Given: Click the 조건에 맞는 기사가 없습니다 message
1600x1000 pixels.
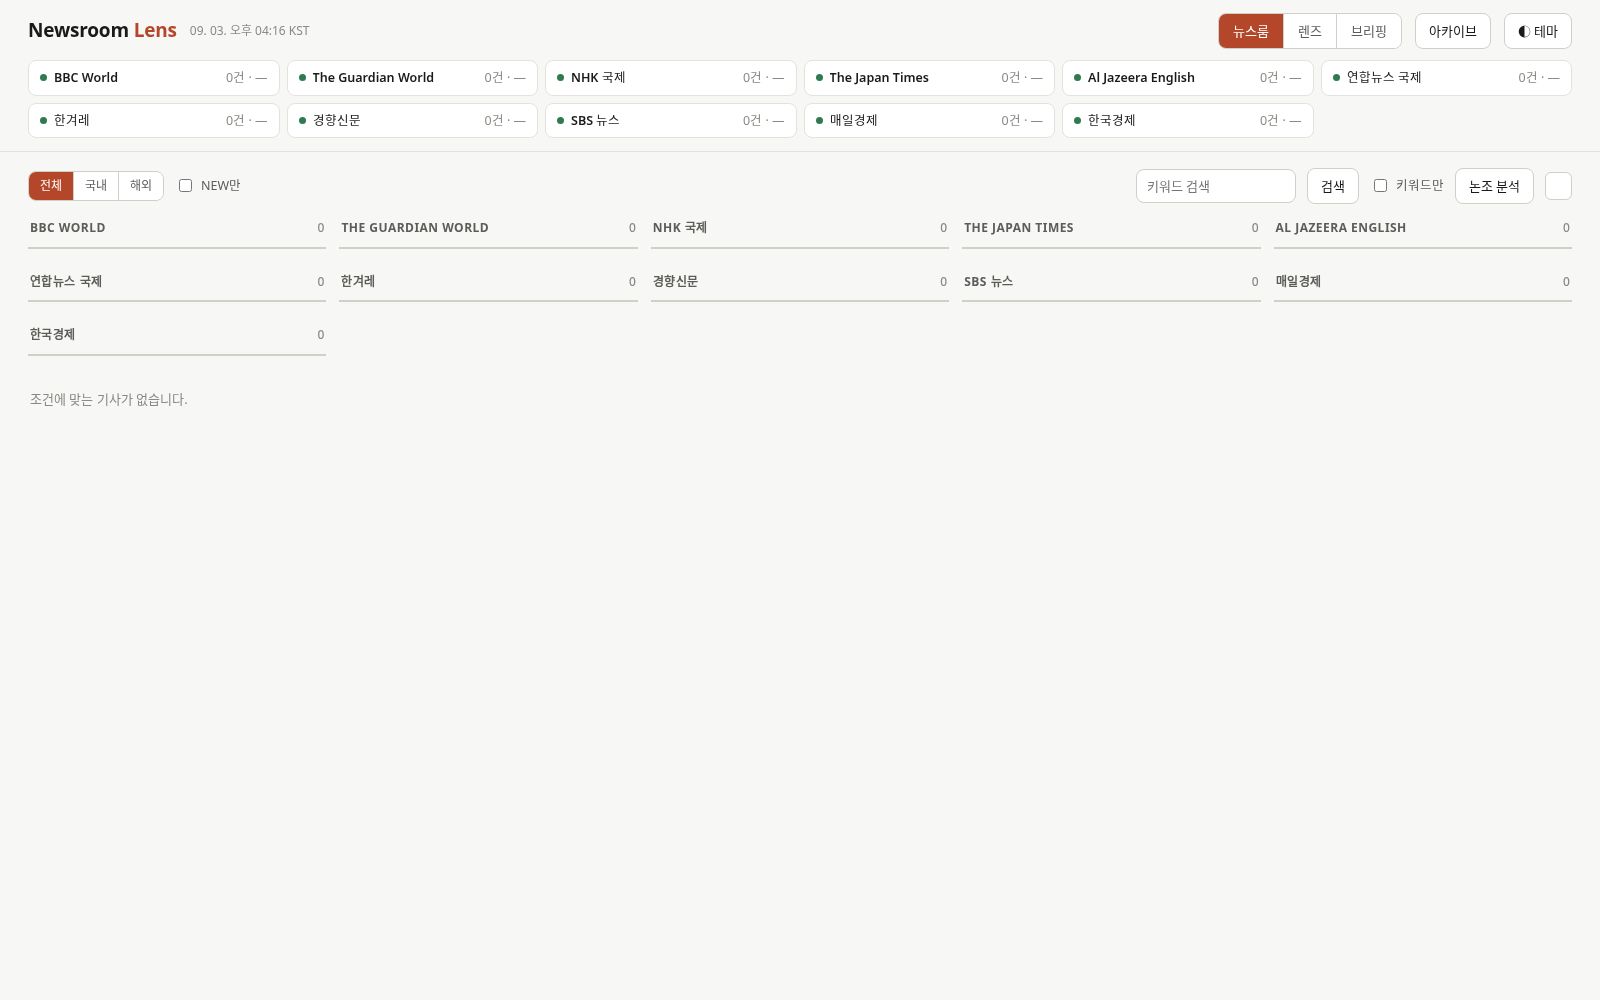Looking at the screenshot, I should point(108,400).
